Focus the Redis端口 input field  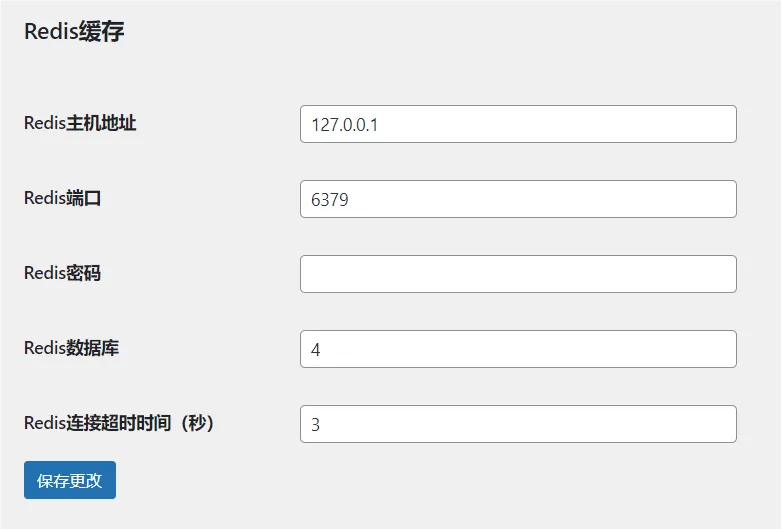pos(518,199)
